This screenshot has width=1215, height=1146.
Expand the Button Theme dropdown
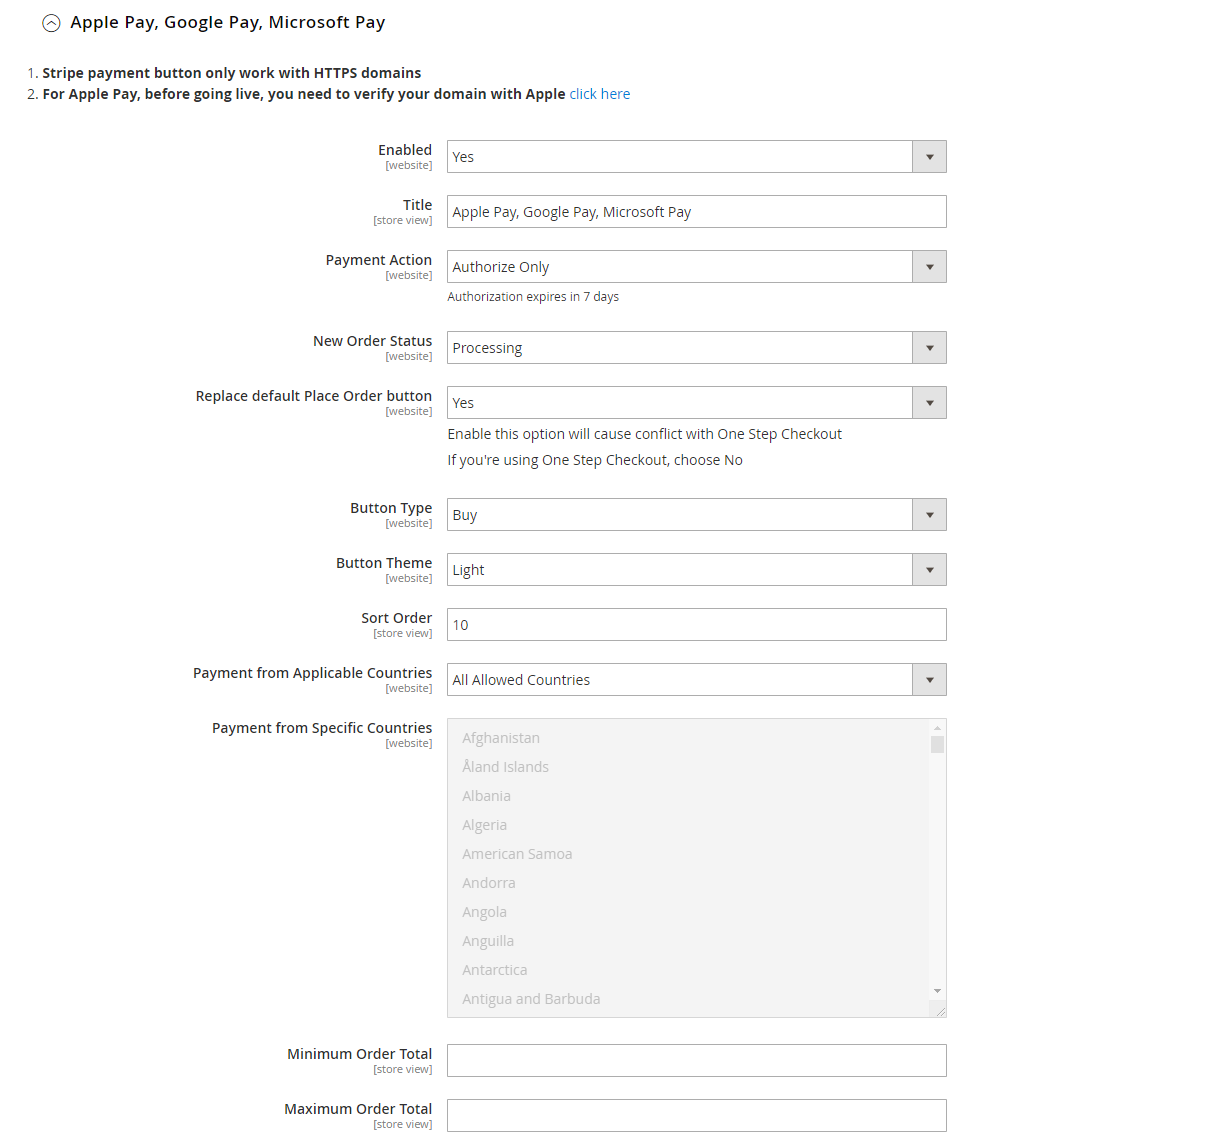coord(696,570)
